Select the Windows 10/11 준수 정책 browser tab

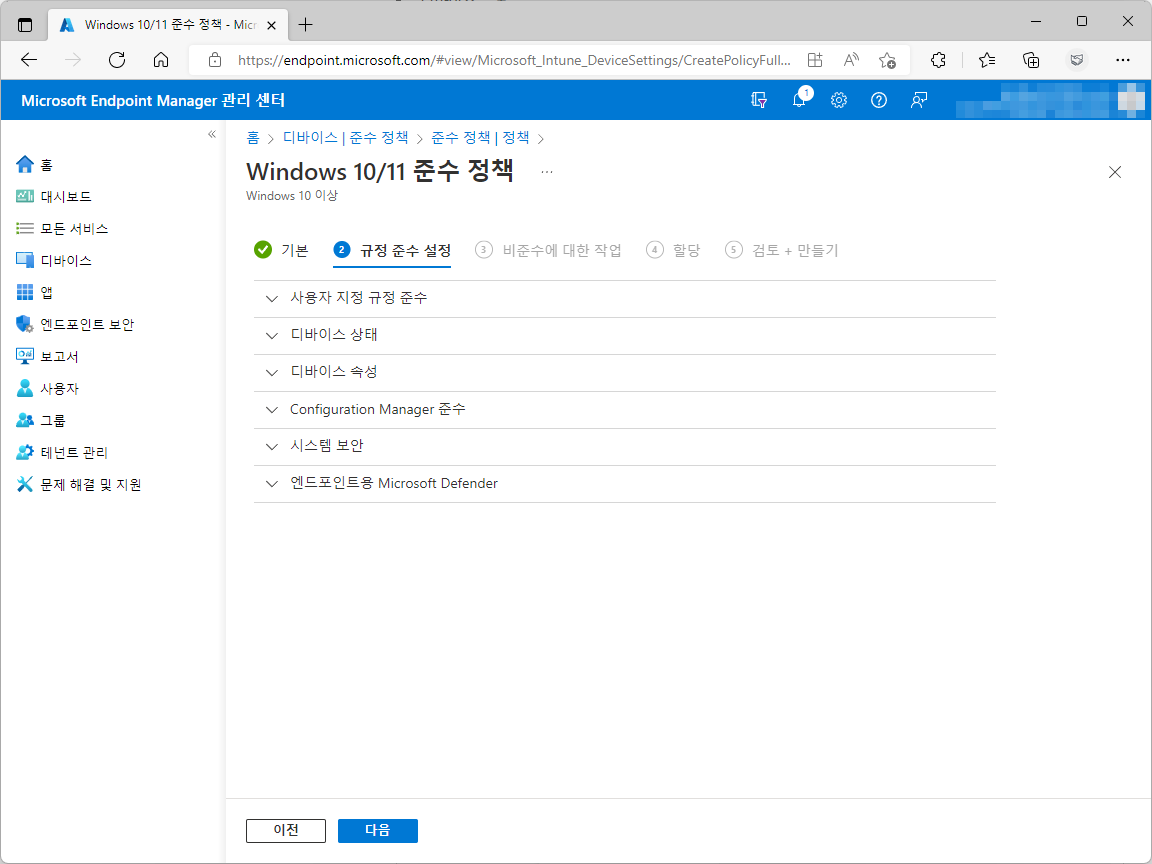168,25
